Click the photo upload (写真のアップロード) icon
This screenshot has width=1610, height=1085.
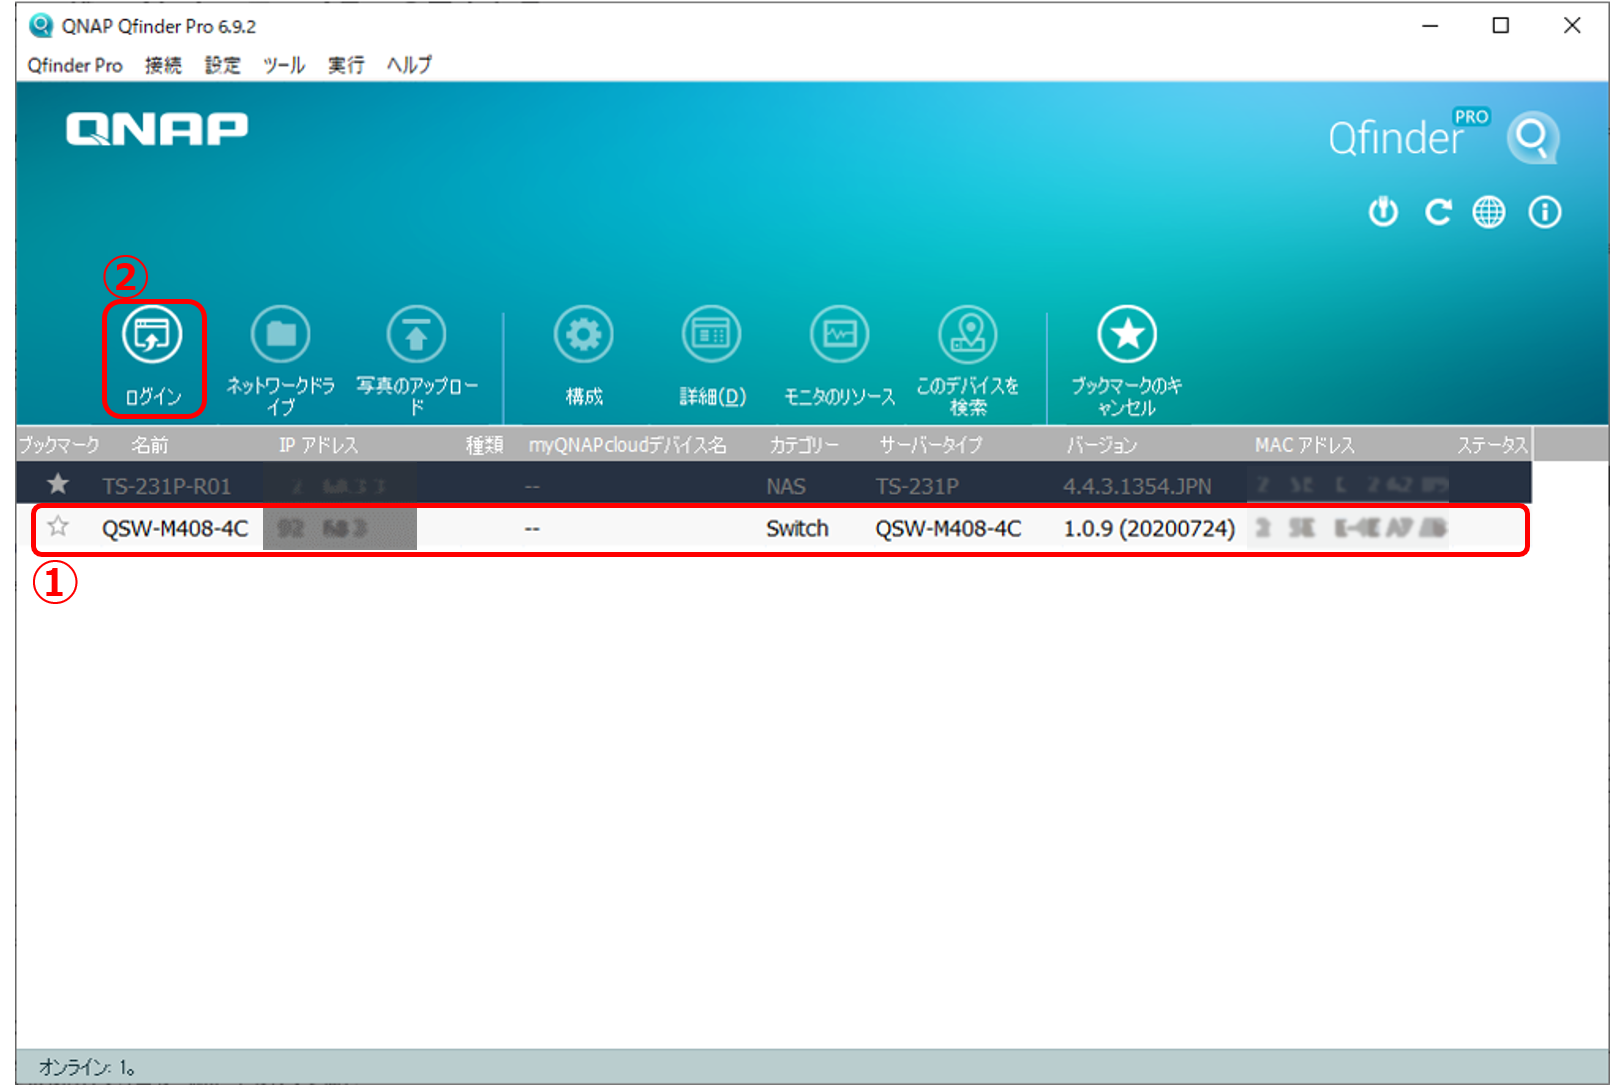click(x=416, y=335)
